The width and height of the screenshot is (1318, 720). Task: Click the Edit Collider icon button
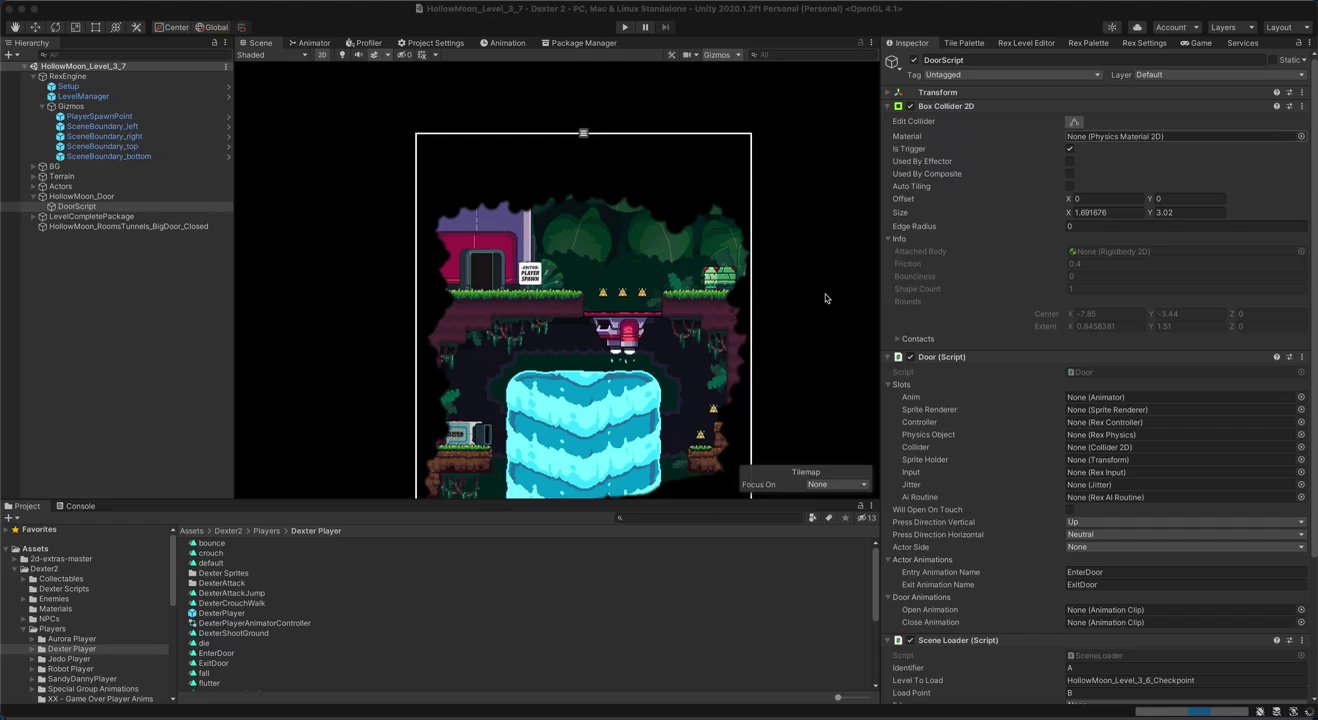point(1074,122)
